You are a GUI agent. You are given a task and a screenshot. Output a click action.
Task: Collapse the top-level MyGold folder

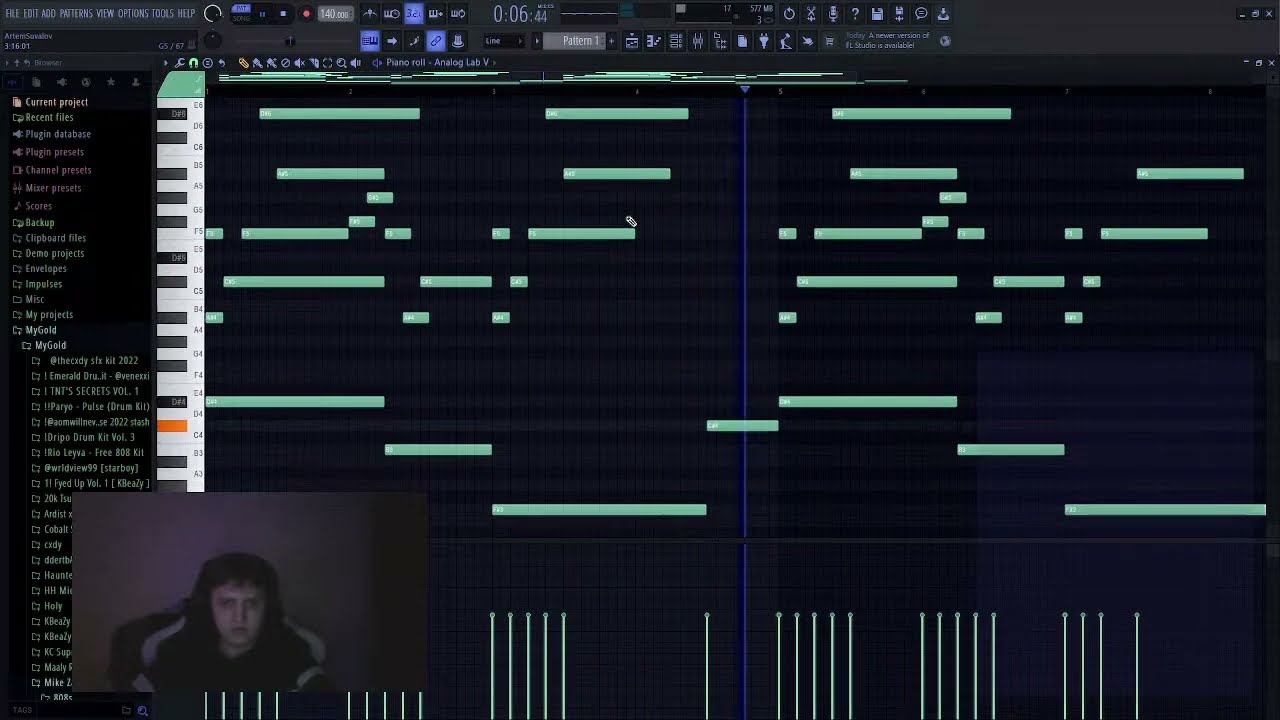(40, 330)
